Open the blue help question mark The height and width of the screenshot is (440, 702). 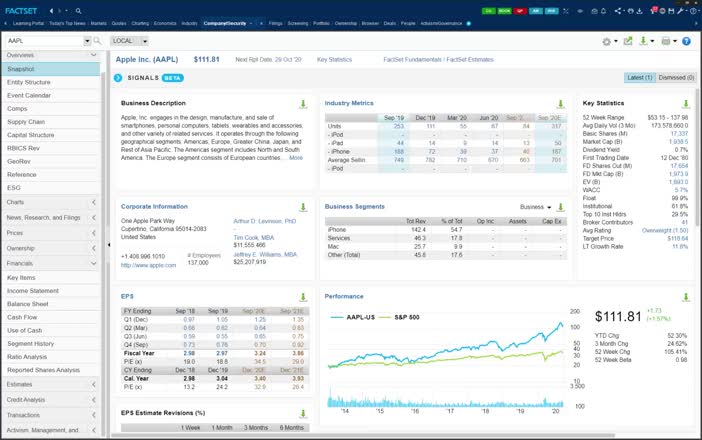(686, 41)
